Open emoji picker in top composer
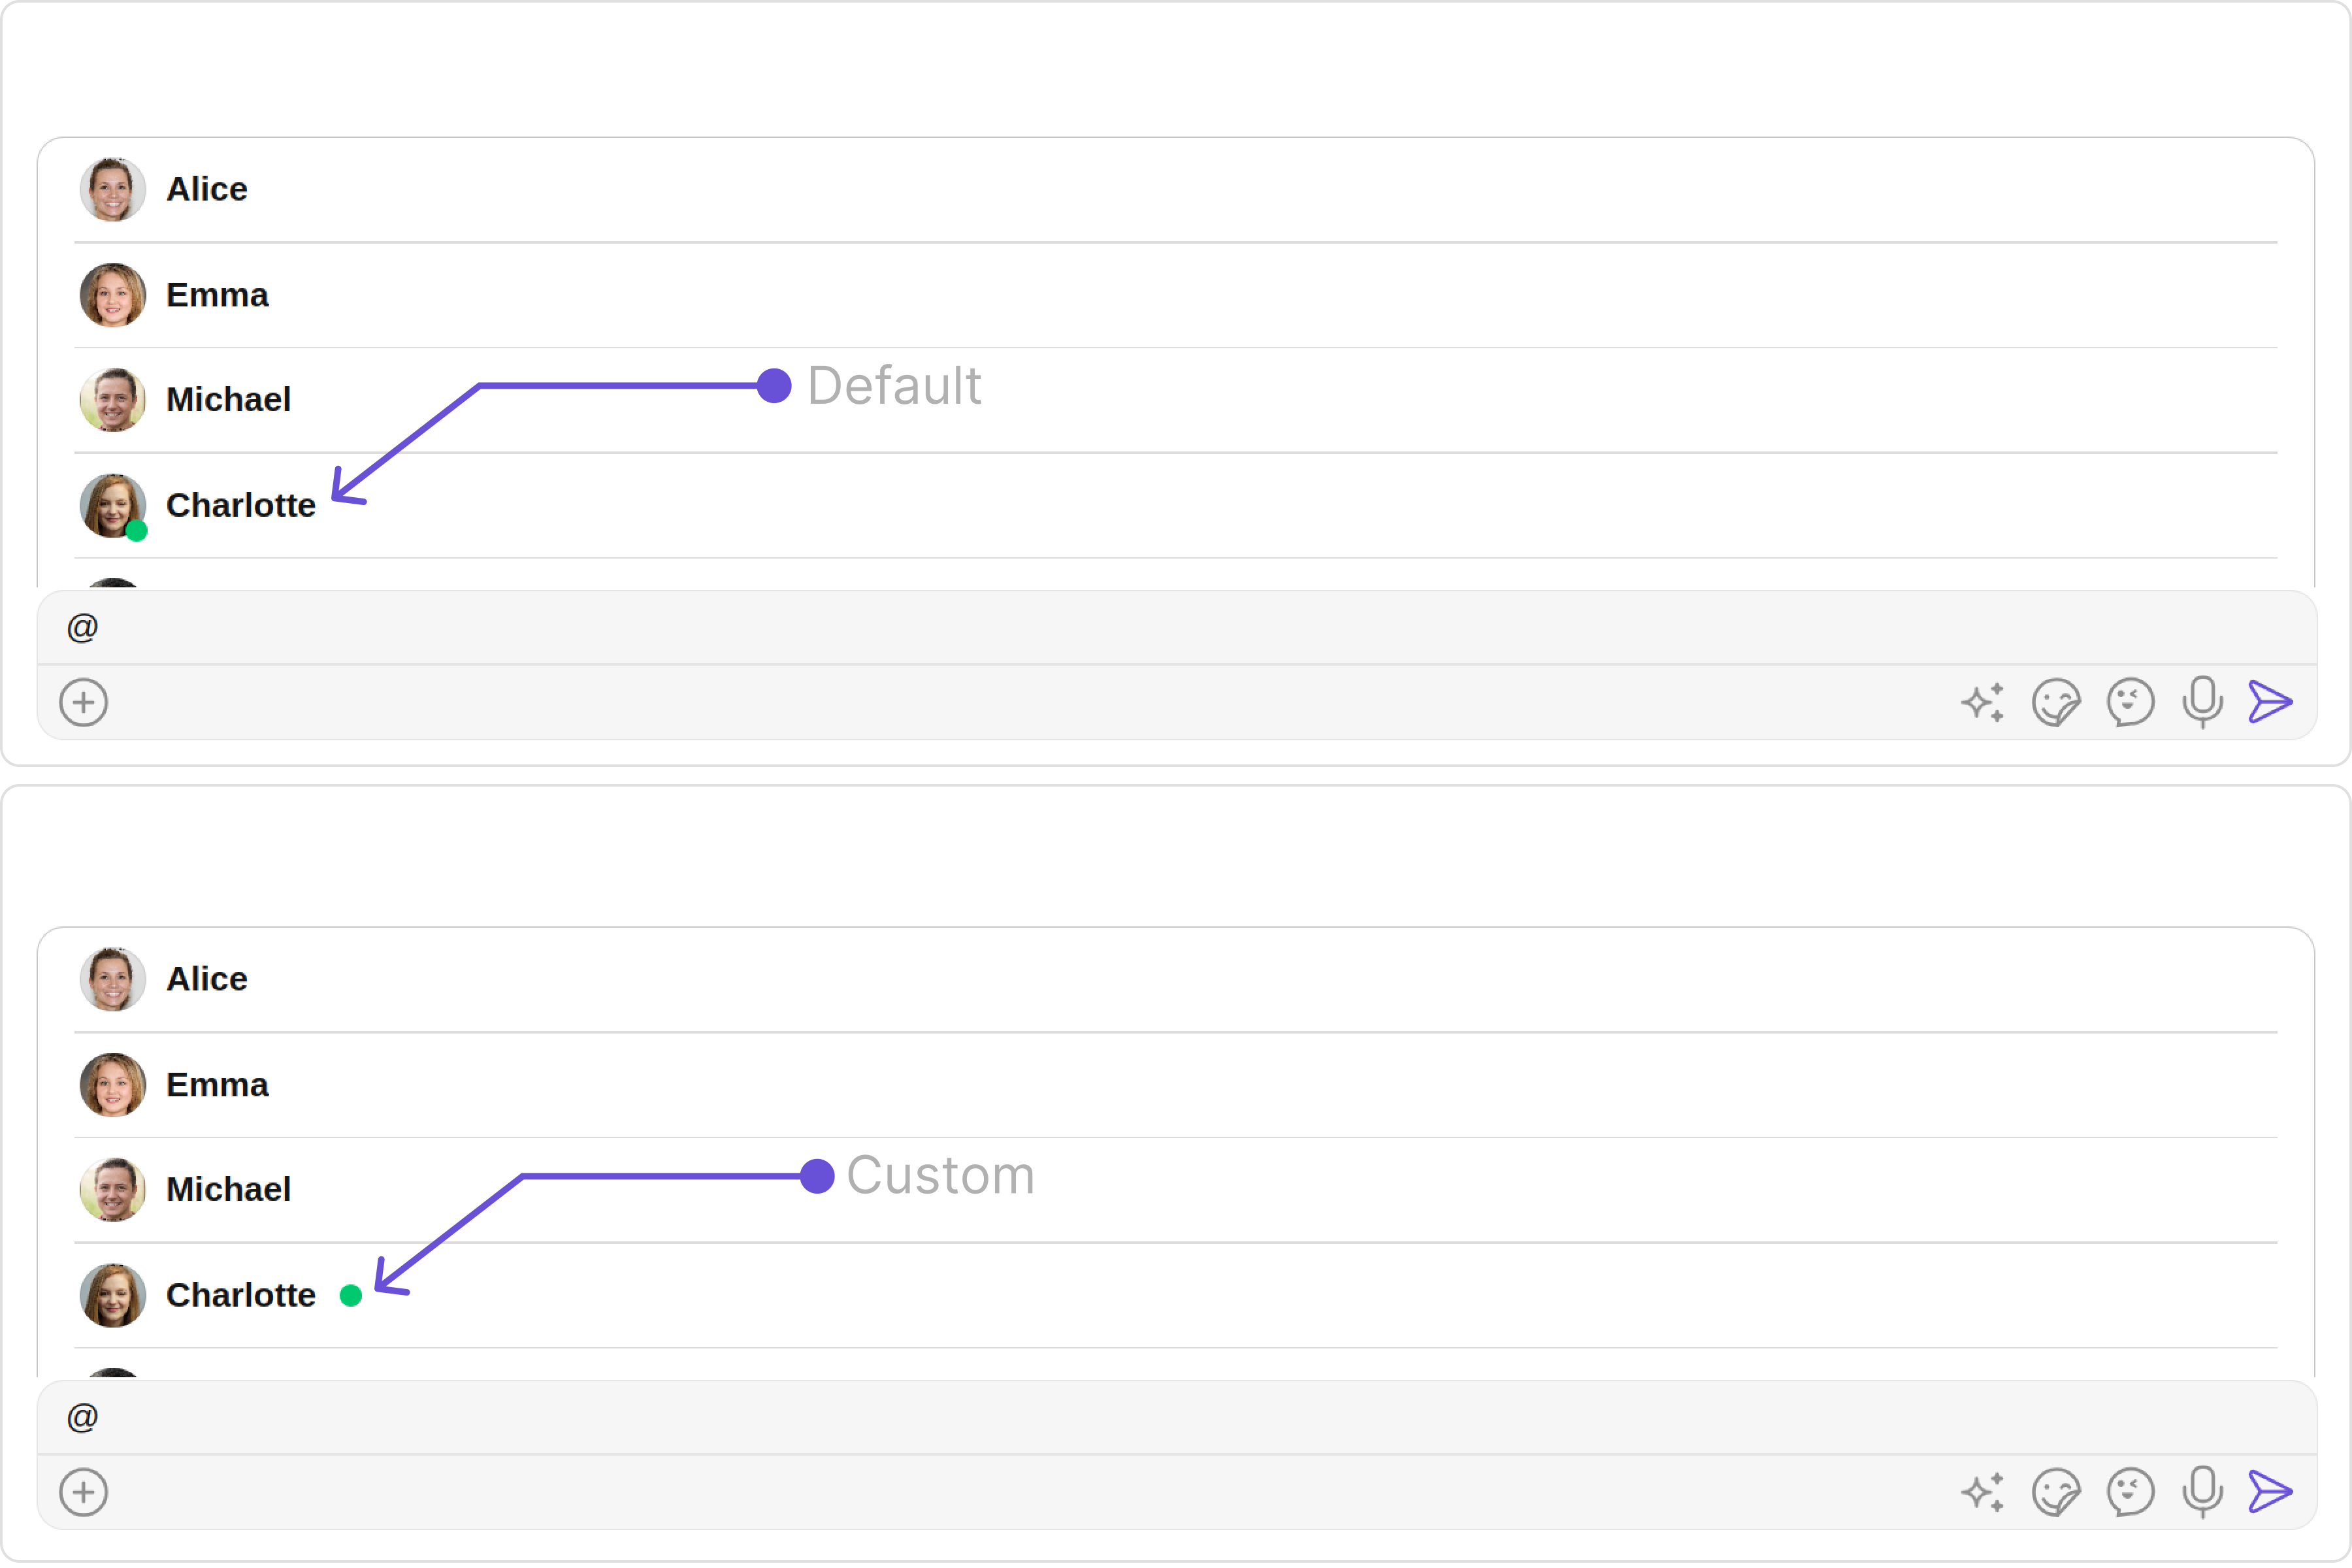2352x1568 pixels. click(2130, 703)
